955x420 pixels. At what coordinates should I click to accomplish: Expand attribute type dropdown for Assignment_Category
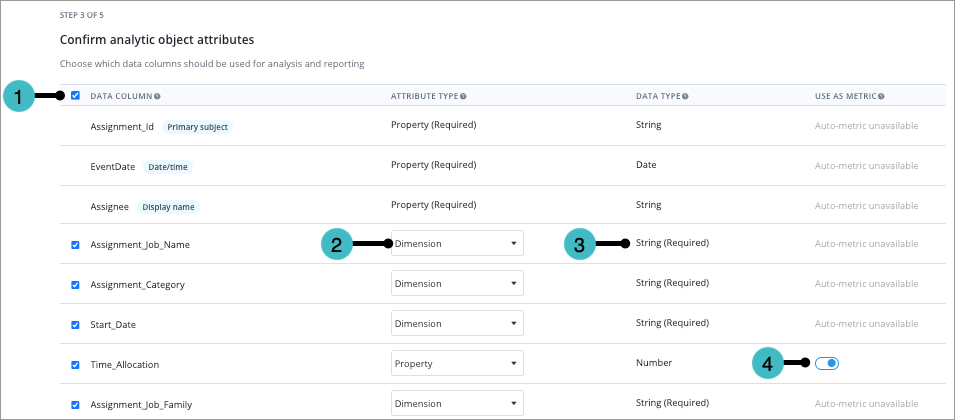[457, 283]
